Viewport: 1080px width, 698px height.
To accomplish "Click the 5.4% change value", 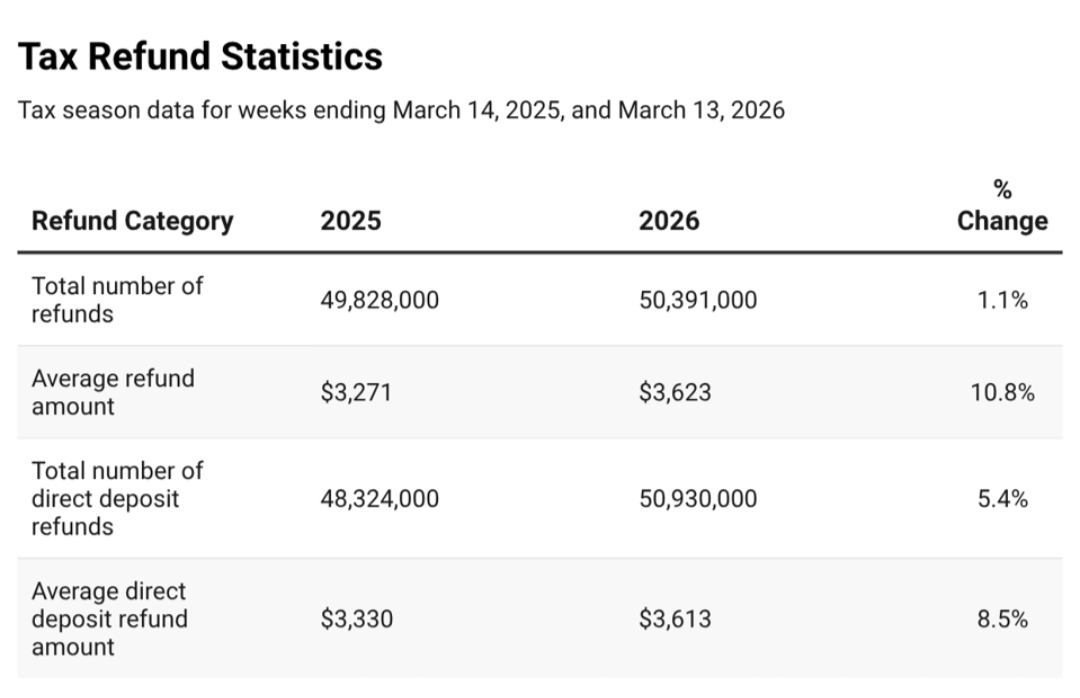I will tap(1002, 499).
